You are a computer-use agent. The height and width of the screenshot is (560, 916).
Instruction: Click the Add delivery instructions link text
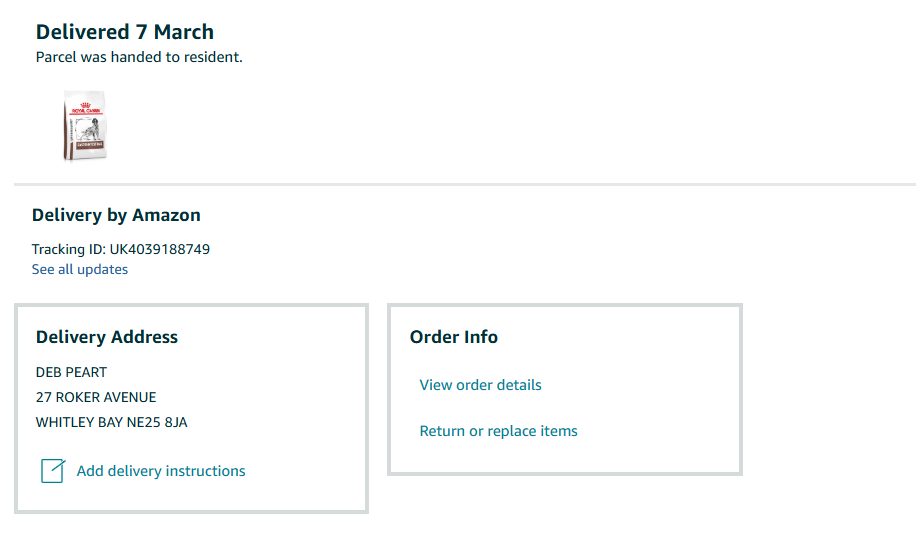tap(161, 471)
